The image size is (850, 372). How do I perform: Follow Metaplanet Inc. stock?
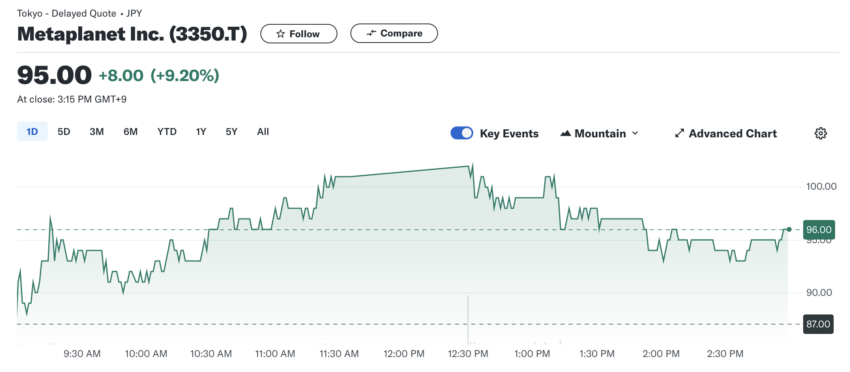tap(299, 34)
